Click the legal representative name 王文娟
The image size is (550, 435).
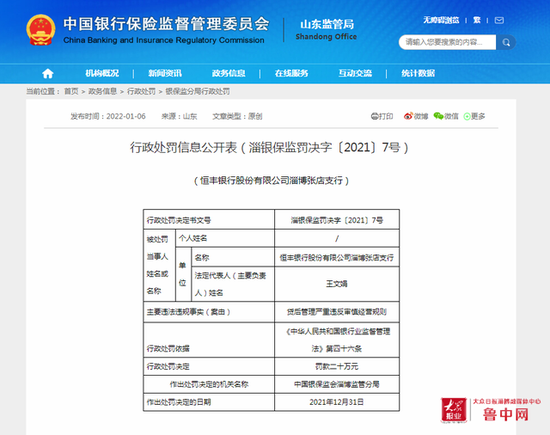(x=337, y=284)
